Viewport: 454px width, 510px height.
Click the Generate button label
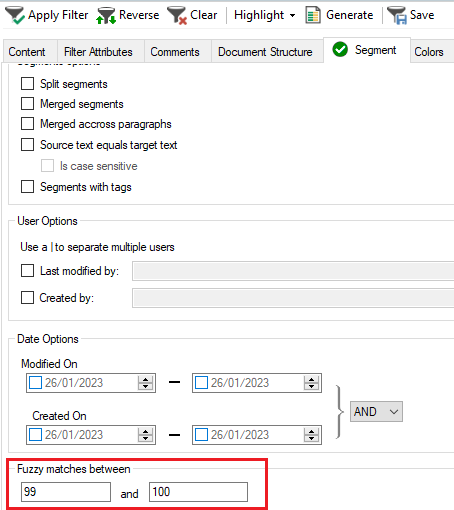(349, 15)
